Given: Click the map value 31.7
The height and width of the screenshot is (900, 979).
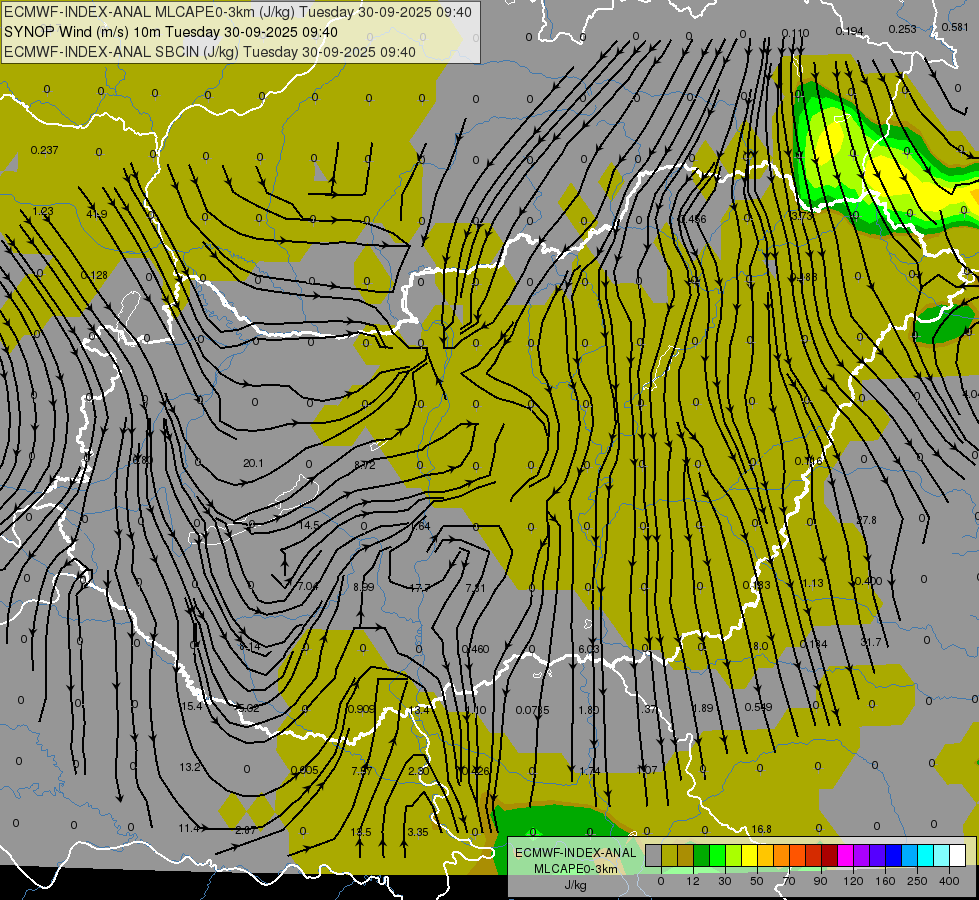Looking at the screenshot, I should pyautogui.click(x=870, y=643).
